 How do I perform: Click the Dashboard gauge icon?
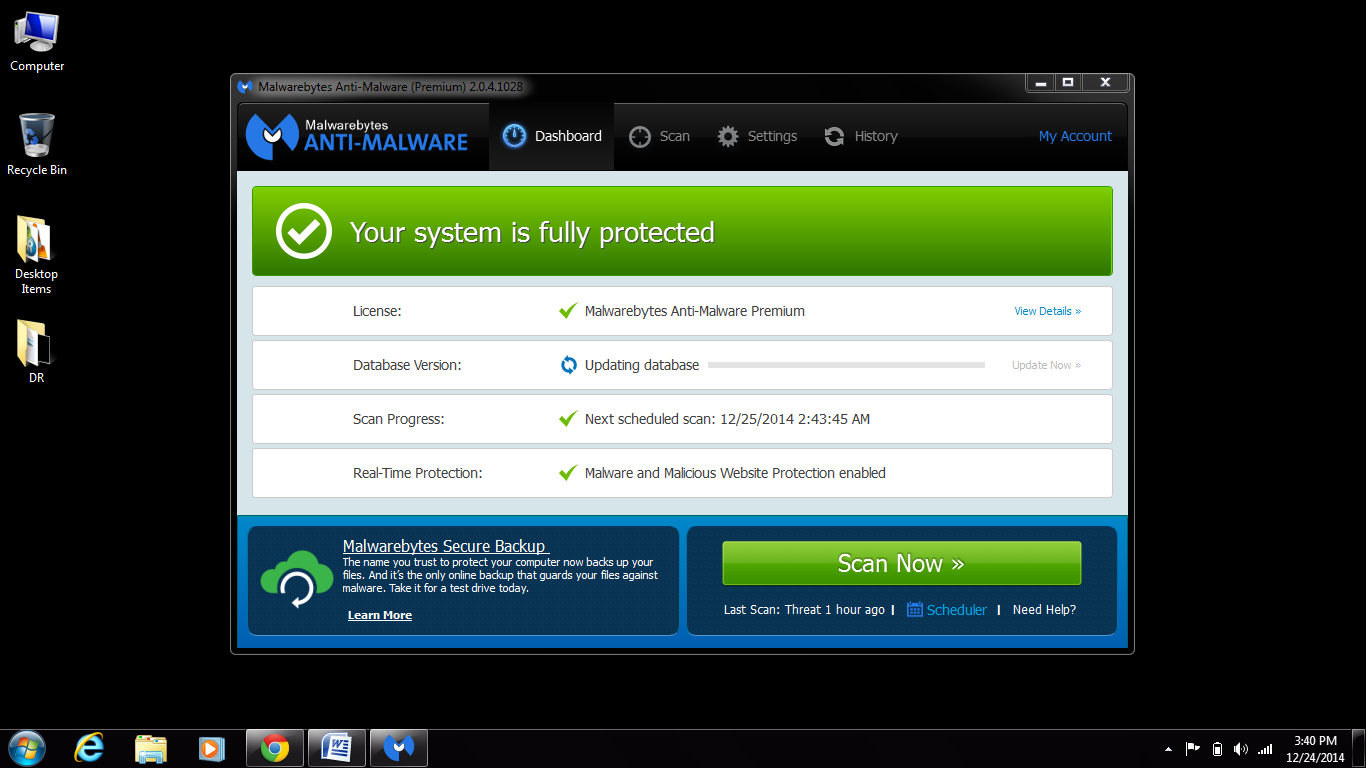(514, 136)
